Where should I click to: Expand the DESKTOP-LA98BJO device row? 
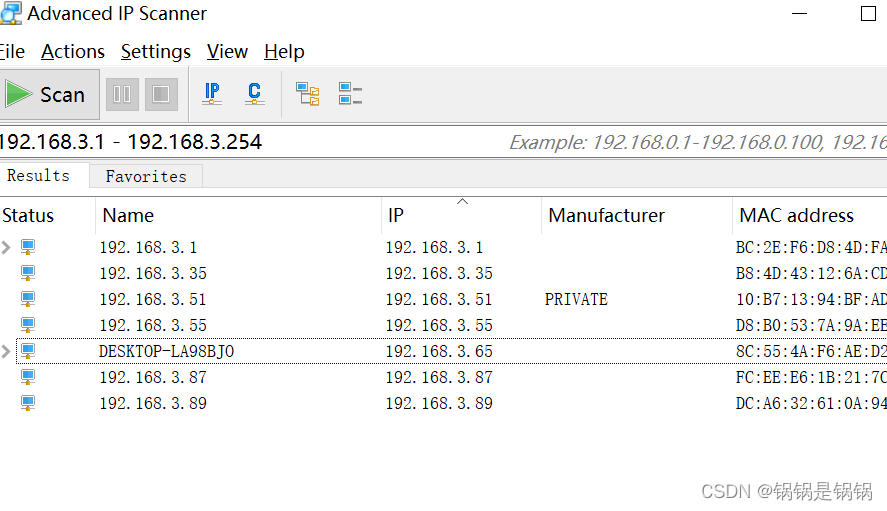point(6,351)
